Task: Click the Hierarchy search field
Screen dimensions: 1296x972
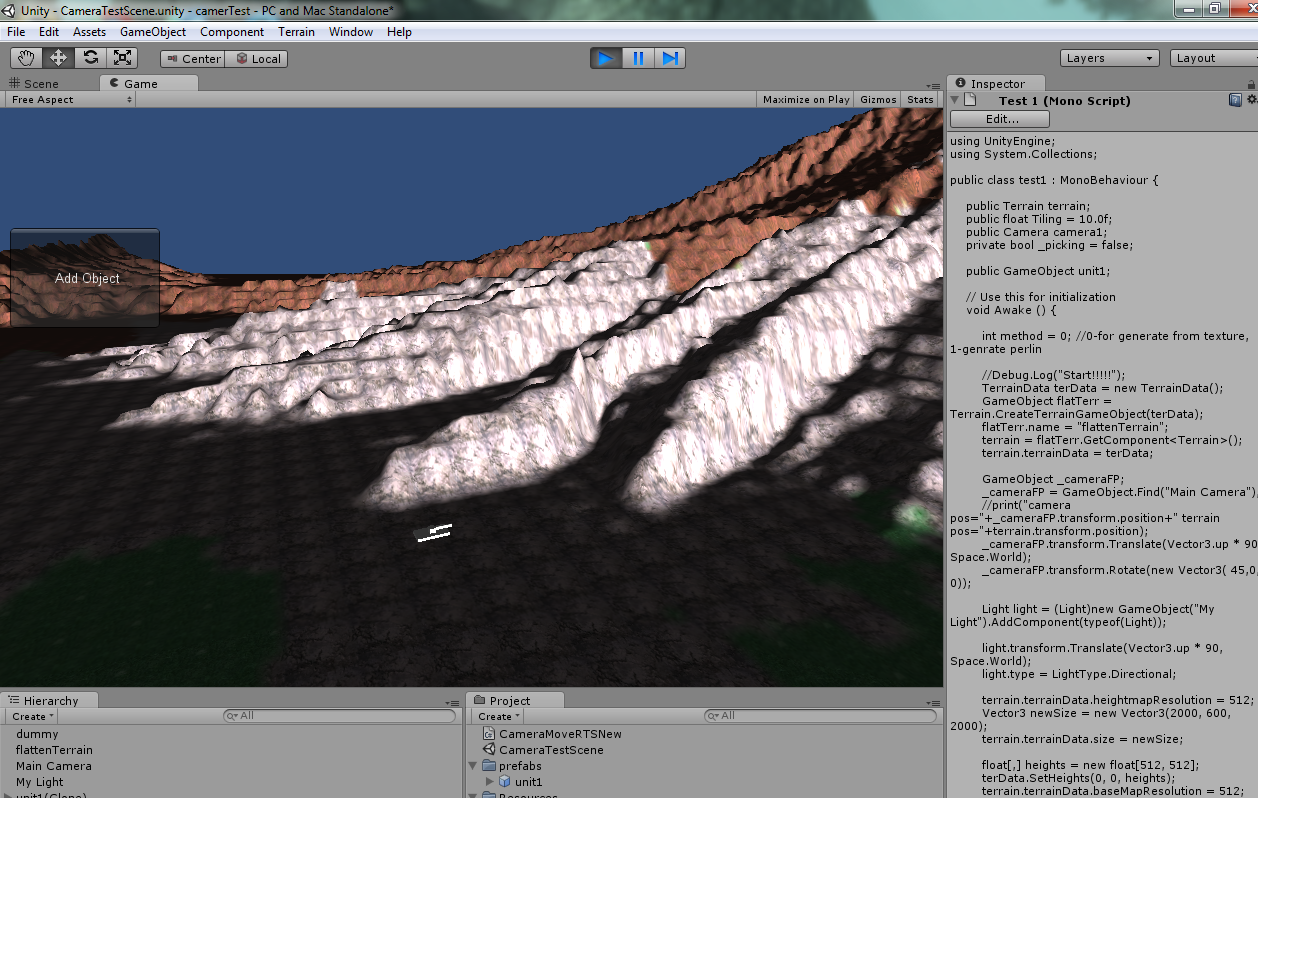Action: point(340,716)
